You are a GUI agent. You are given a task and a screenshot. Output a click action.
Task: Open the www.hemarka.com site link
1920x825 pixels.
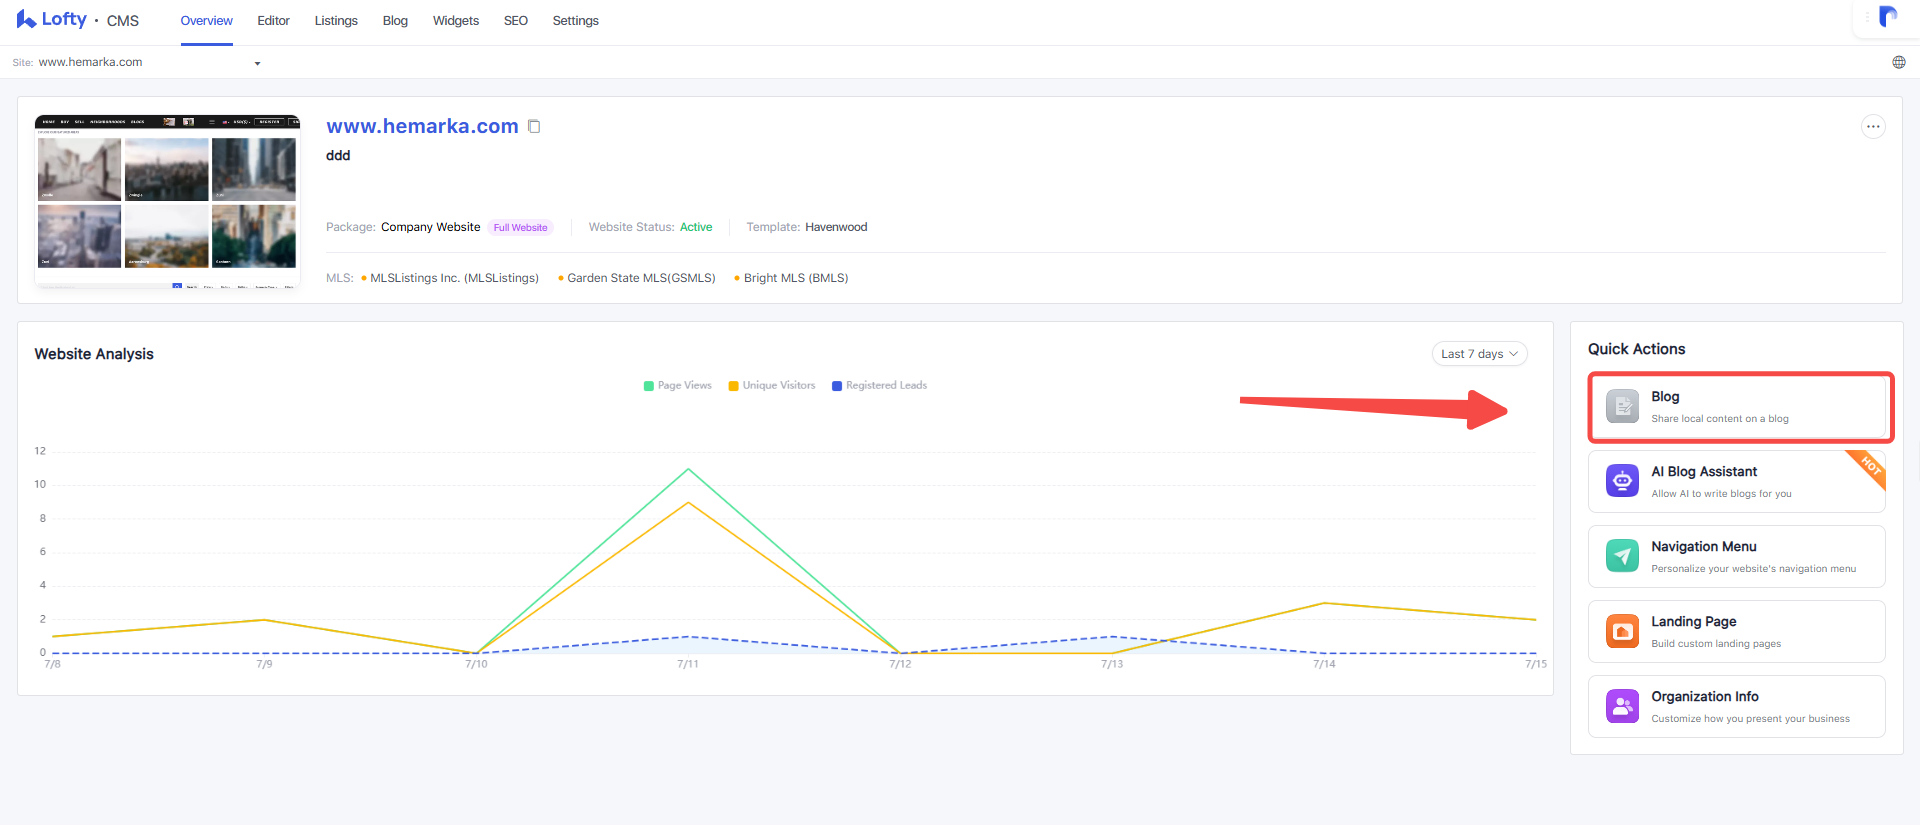coord(422,126)
